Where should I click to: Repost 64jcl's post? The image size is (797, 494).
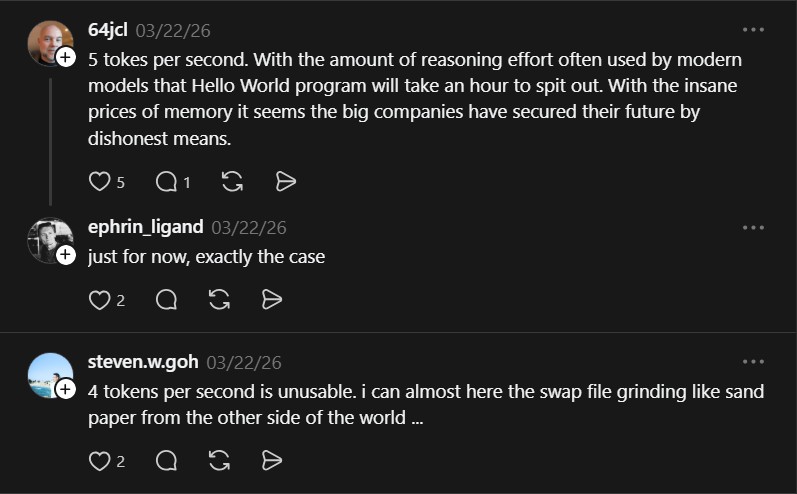coord(232,181)
